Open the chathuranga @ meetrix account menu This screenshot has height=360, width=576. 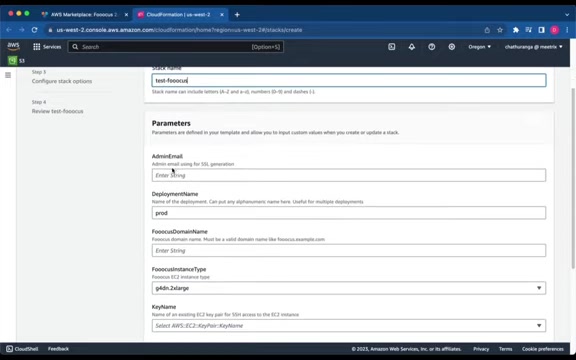533,47
